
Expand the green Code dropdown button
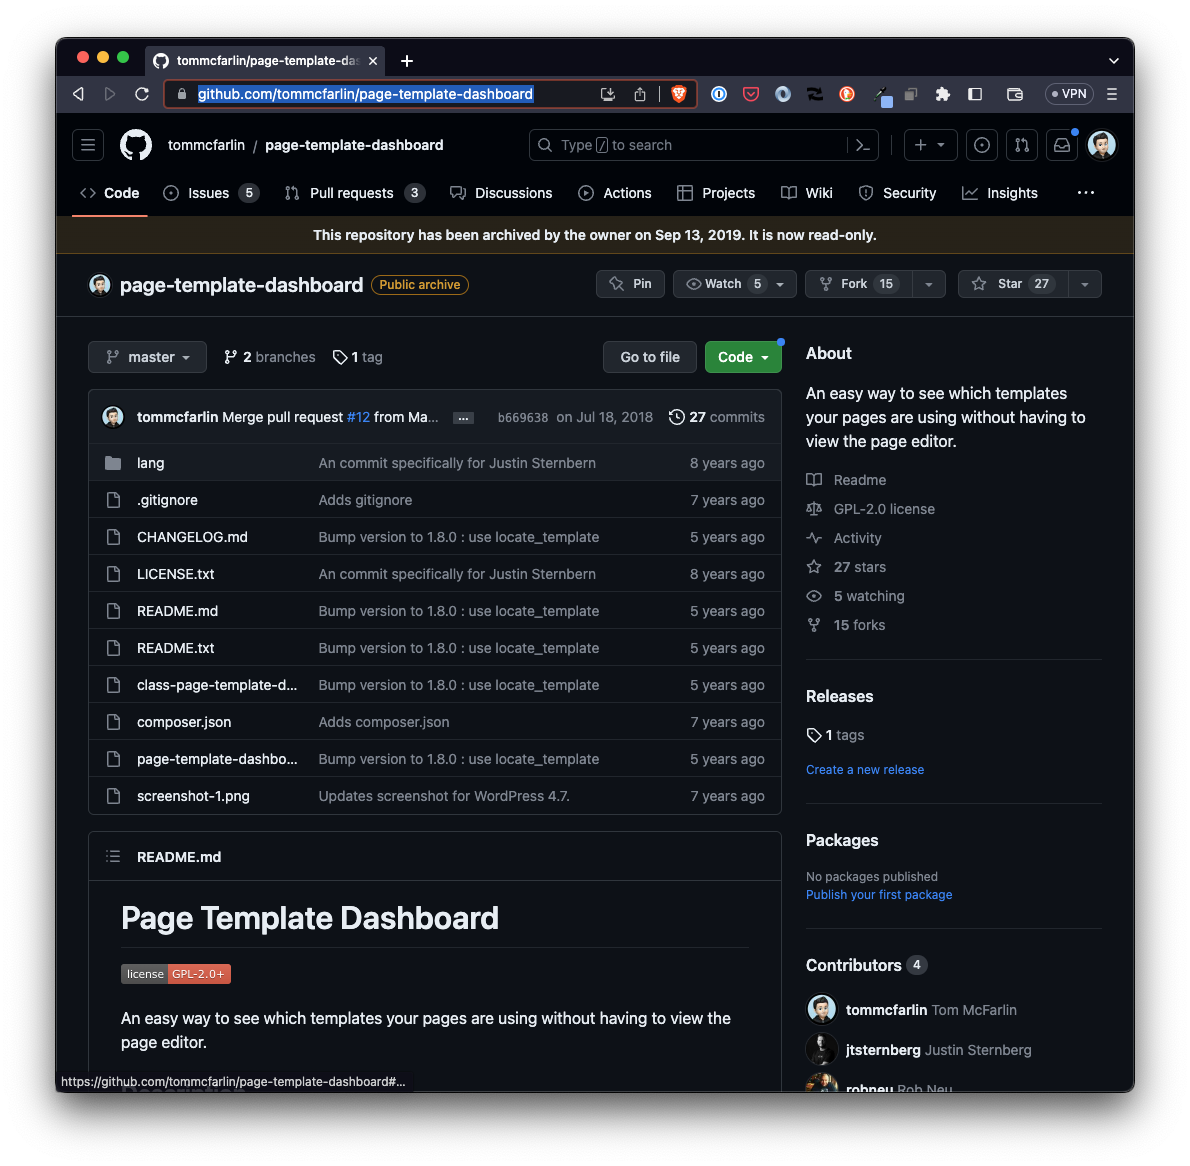coord(743,357)
